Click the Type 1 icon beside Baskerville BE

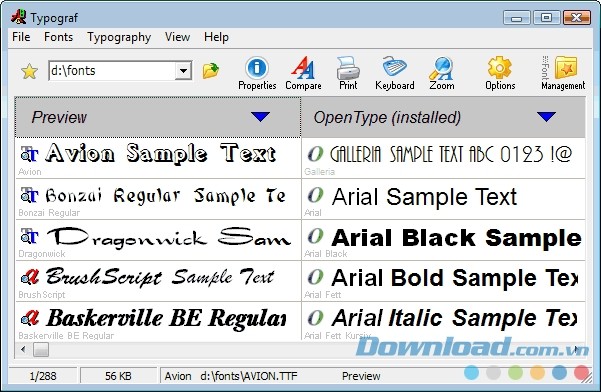point(30,318)
